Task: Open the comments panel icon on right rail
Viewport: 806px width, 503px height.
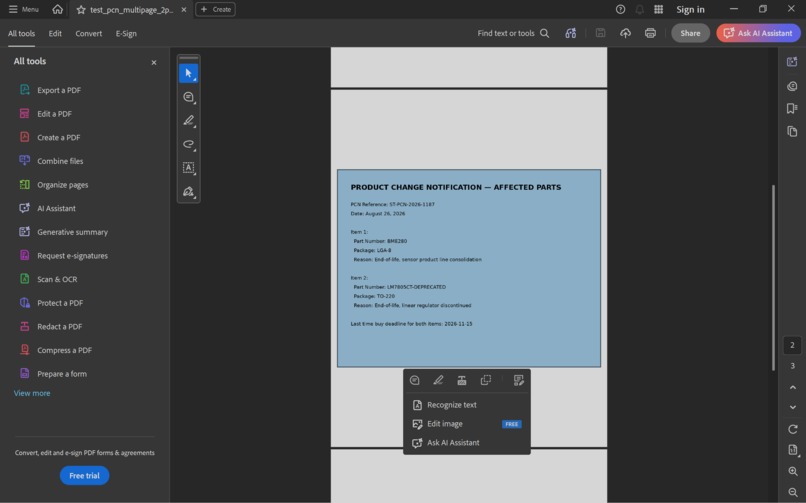Action: [792, 86]
